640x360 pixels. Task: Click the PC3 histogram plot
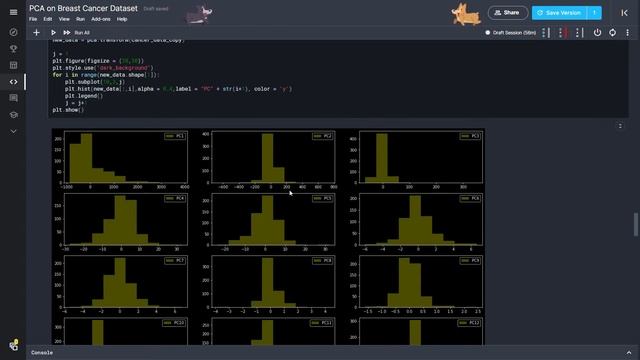pyautogui.click(x=421, y=157)
